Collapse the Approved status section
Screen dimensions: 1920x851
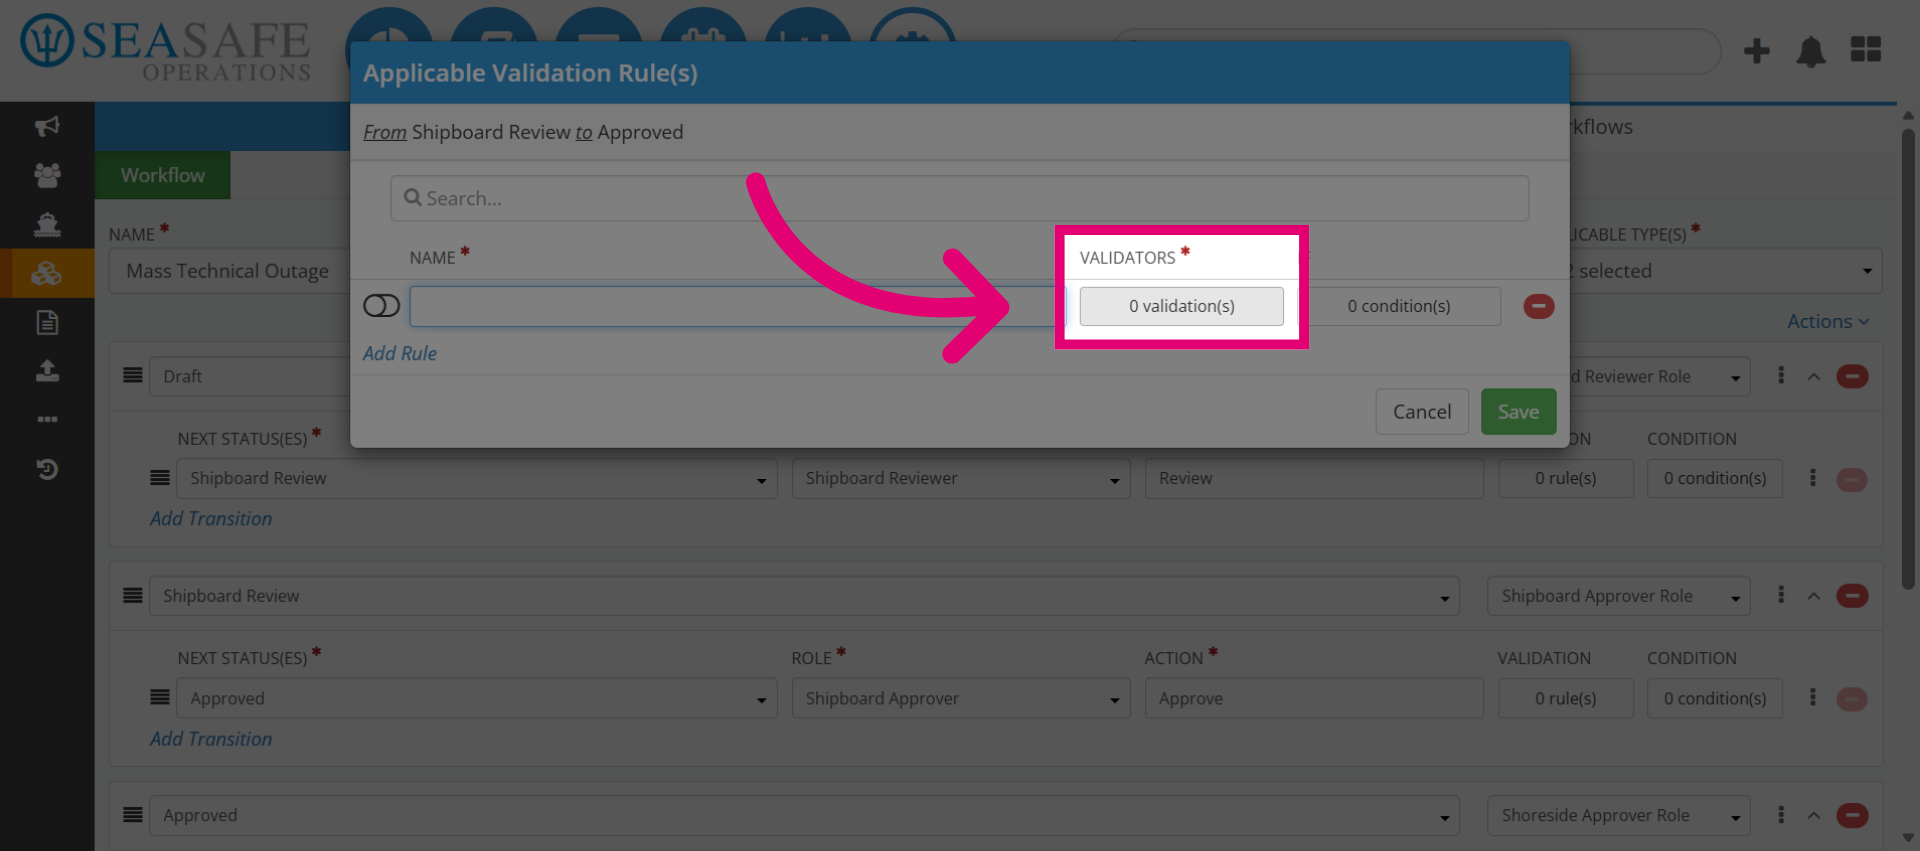[x=1813, y=816]
